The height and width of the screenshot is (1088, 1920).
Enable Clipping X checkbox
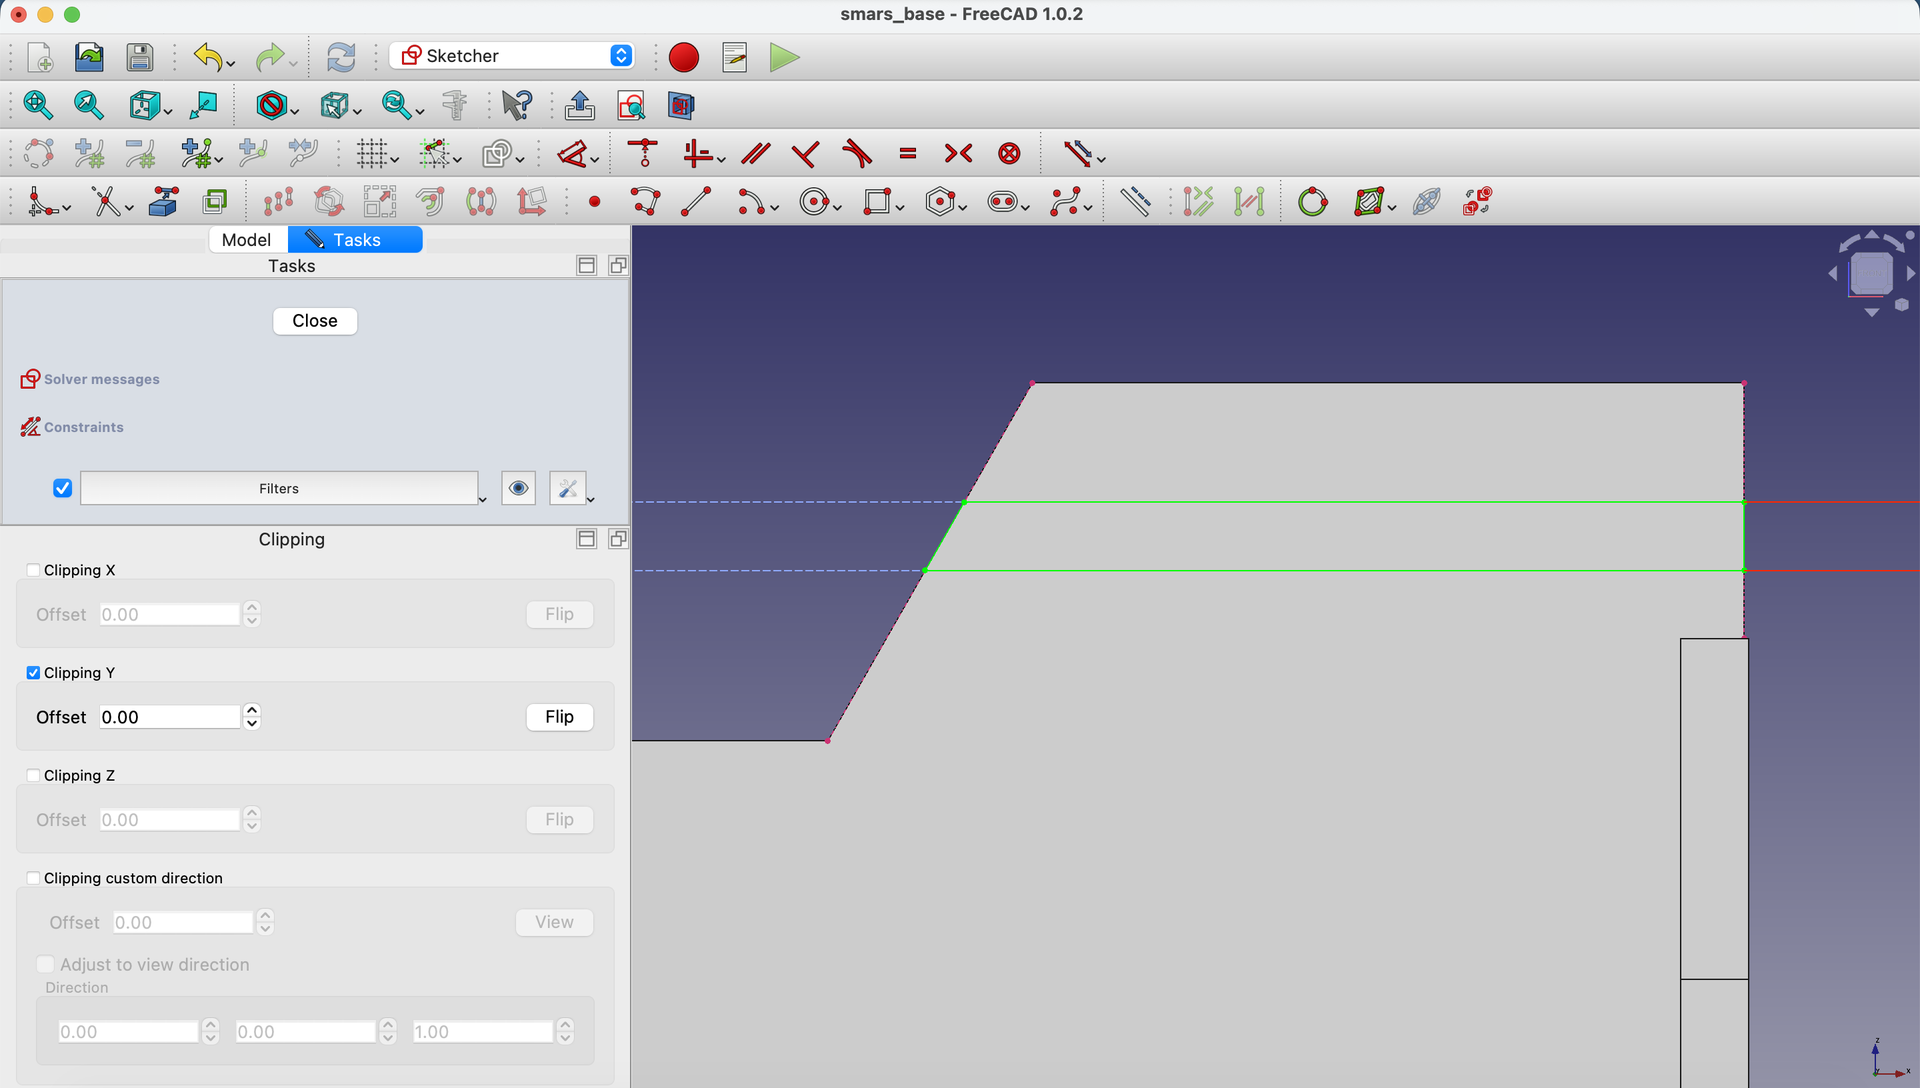coord(33,570)
